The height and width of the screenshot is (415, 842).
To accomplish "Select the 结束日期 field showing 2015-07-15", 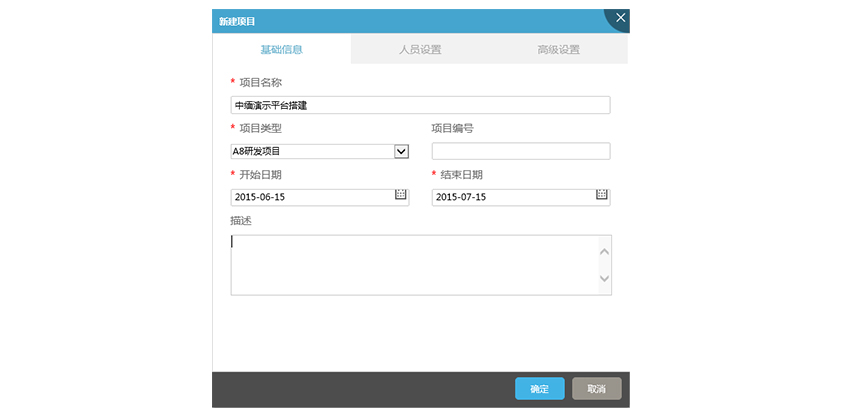I will (x=521, y=197).
